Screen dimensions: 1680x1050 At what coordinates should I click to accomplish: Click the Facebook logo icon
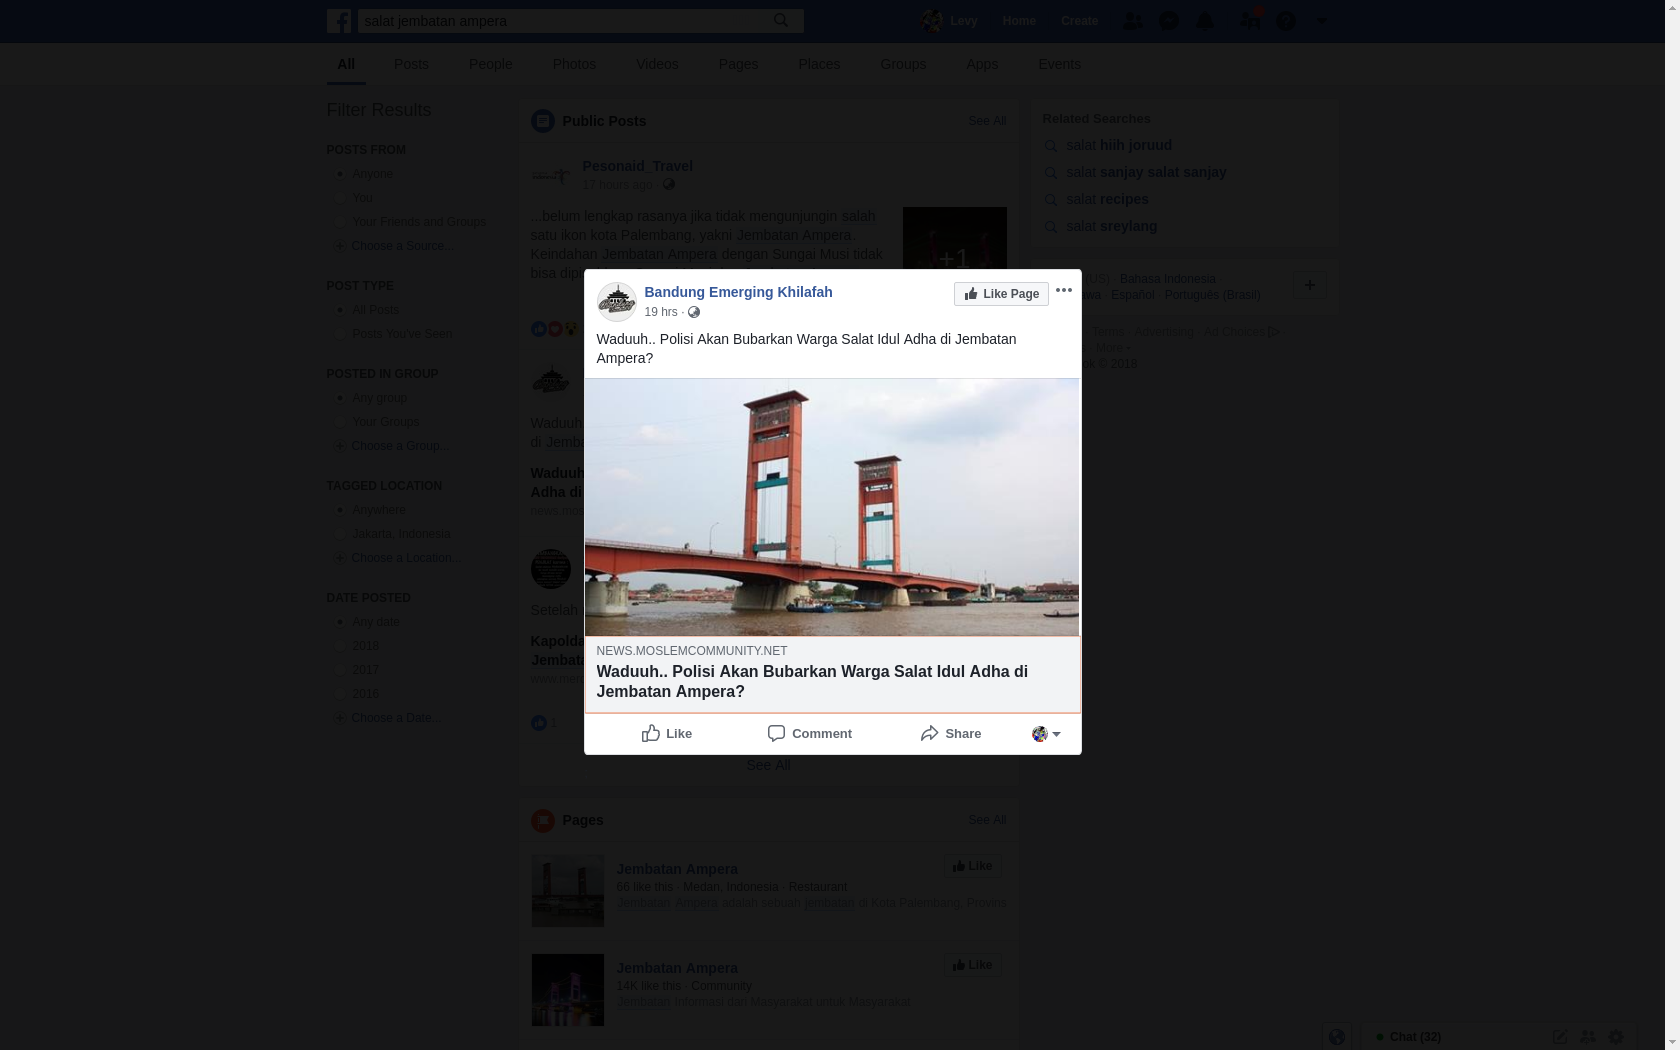pyautogui.click(x=339, y=21)
